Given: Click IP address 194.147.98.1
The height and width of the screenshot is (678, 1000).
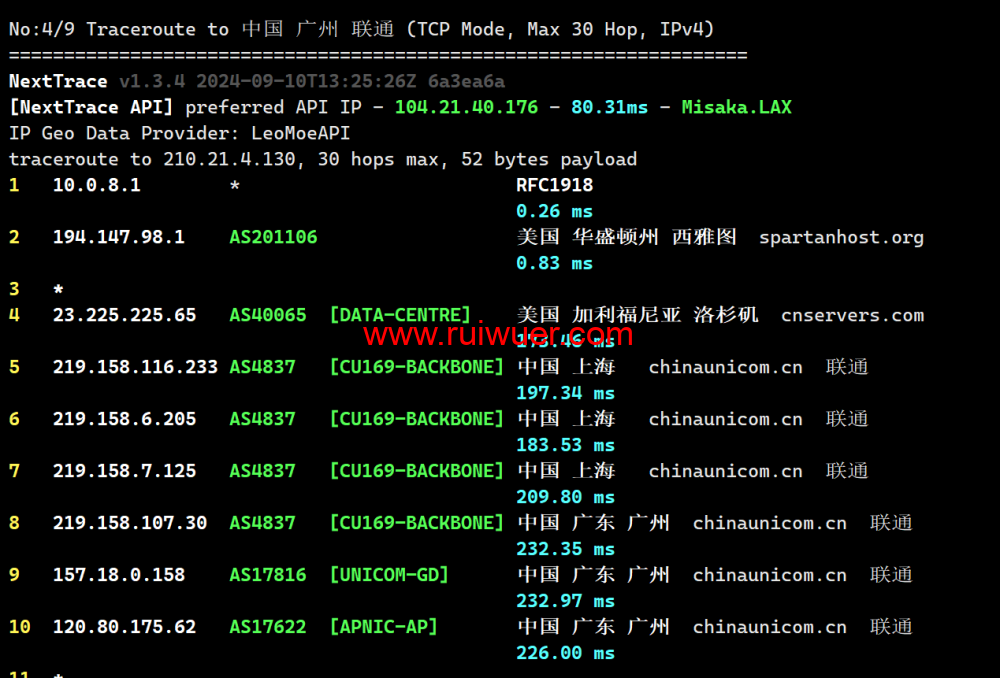Looking at the screenshot, I should click(x=119, y=237).
